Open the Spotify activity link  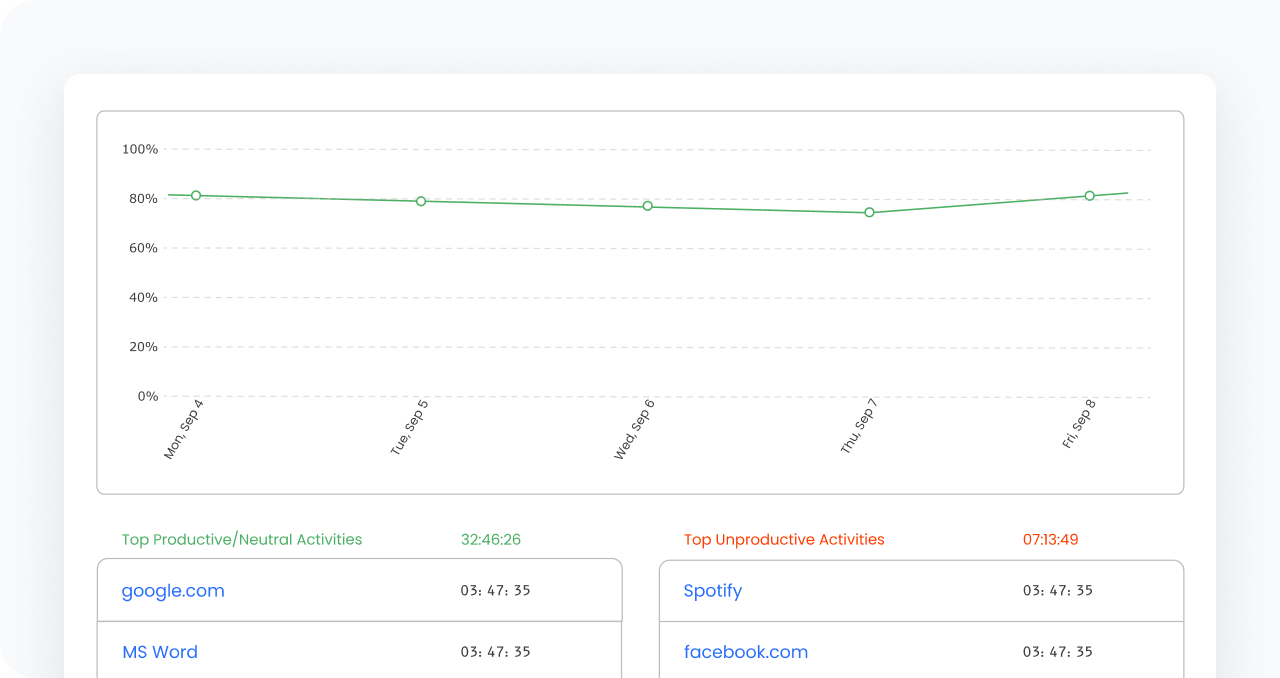(713, 591)
